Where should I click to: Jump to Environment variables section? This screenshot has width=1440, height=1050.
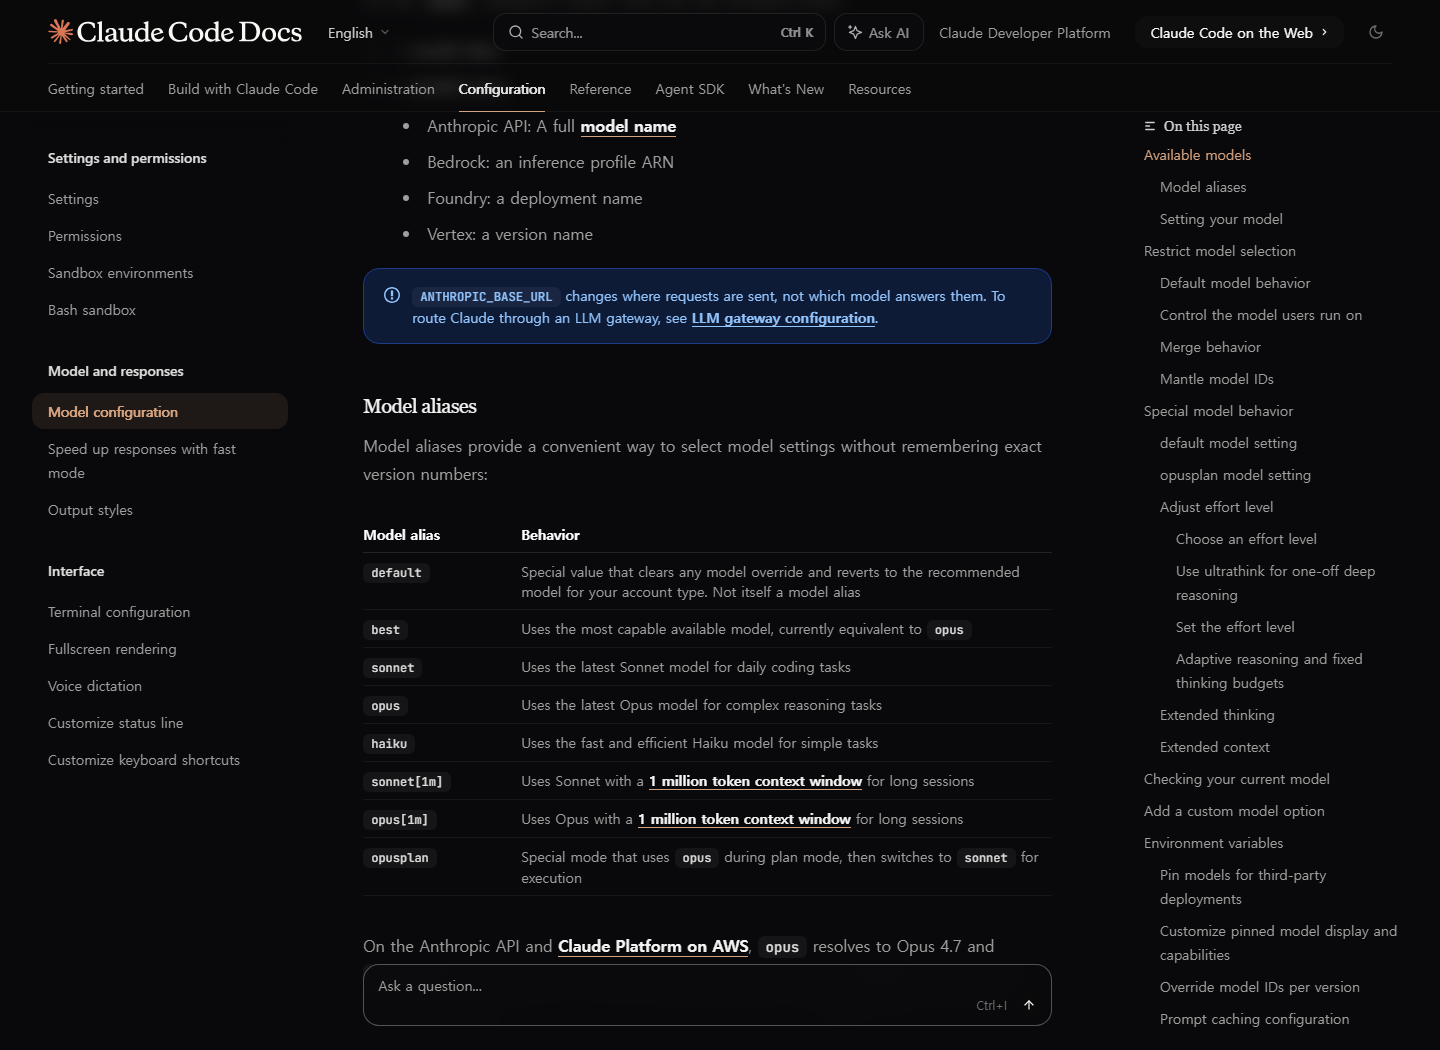[1213, 843]
